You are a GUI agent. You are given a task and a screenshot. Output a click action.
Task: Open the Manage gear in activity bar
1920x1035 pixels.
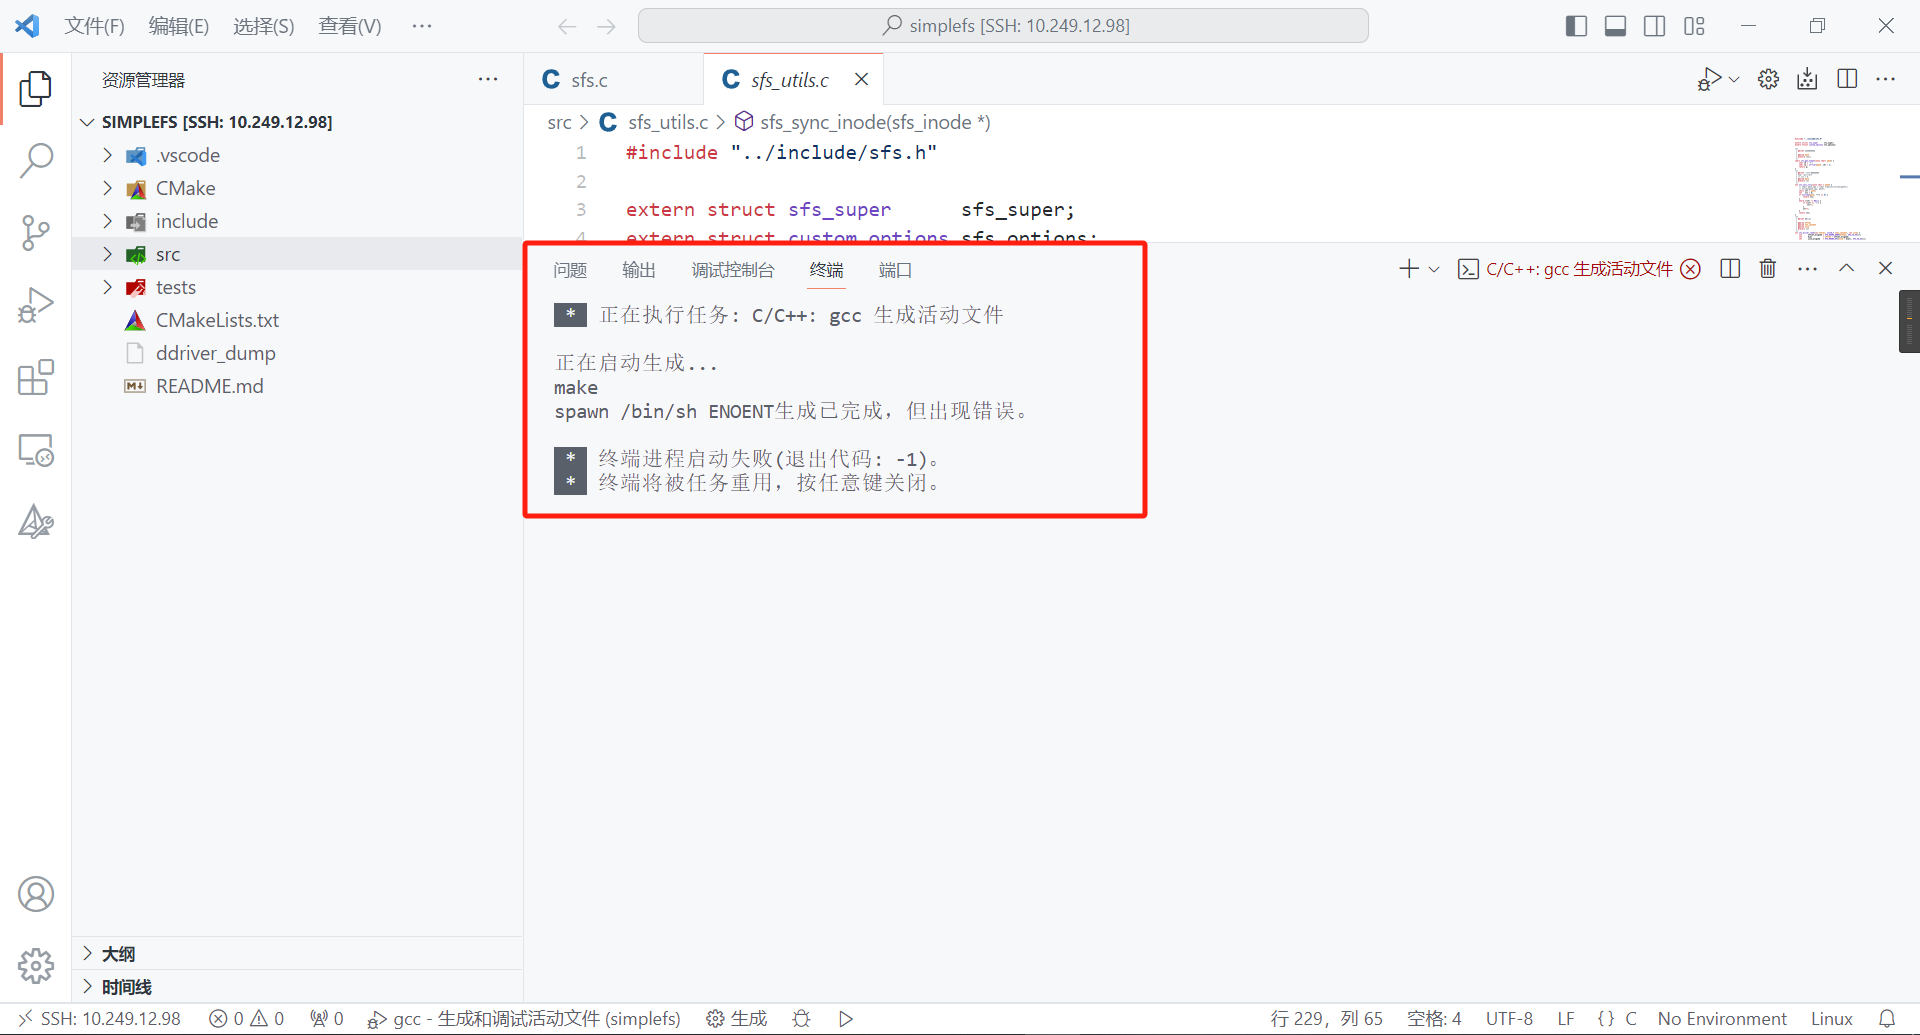click(x=36, y=966)
